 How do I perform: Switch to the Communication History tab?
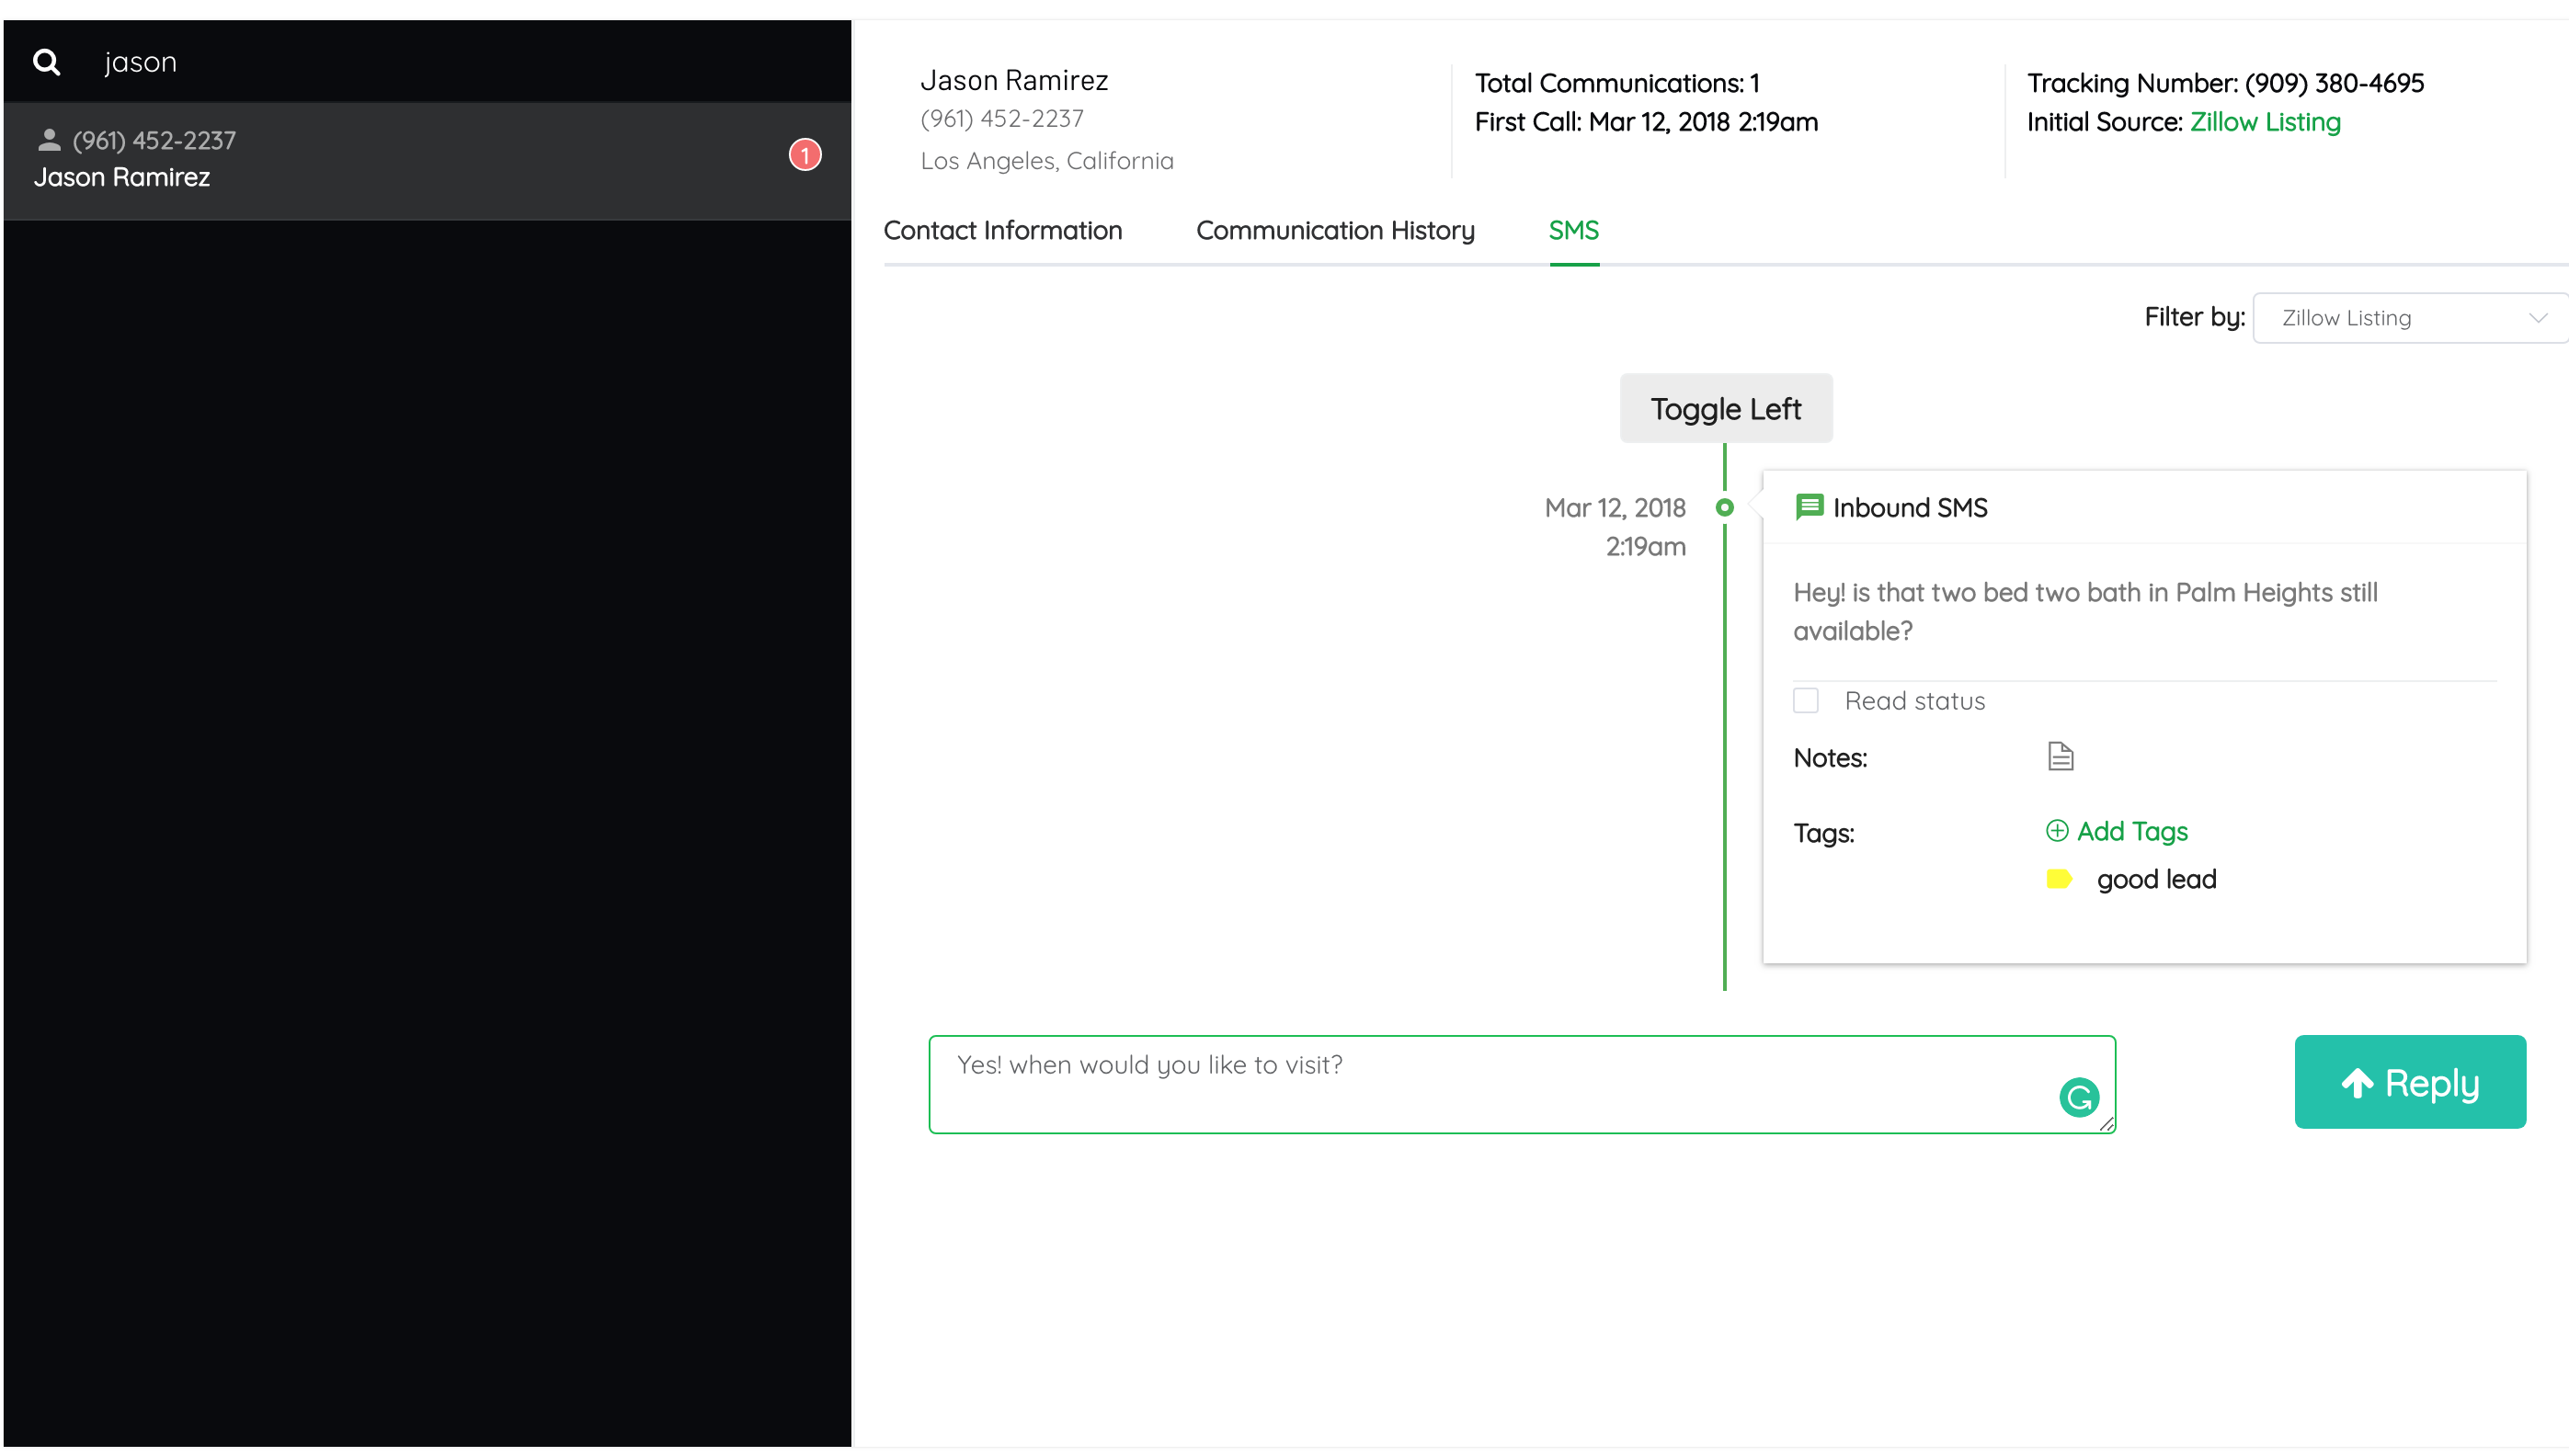pos(1335,230)
